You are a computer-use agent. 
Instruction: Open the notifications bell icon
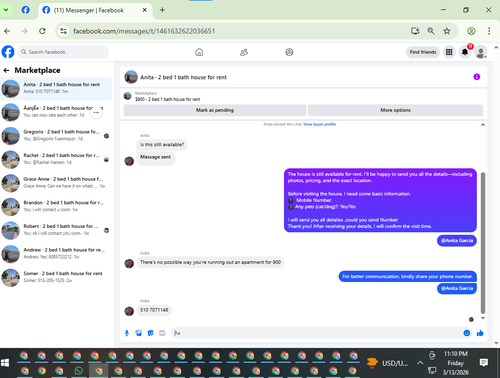pos(465,52)
